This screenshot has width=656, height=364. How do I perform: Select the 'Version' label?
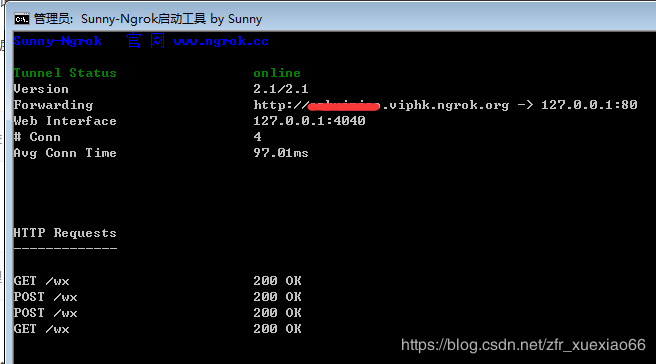coord(41,89)
